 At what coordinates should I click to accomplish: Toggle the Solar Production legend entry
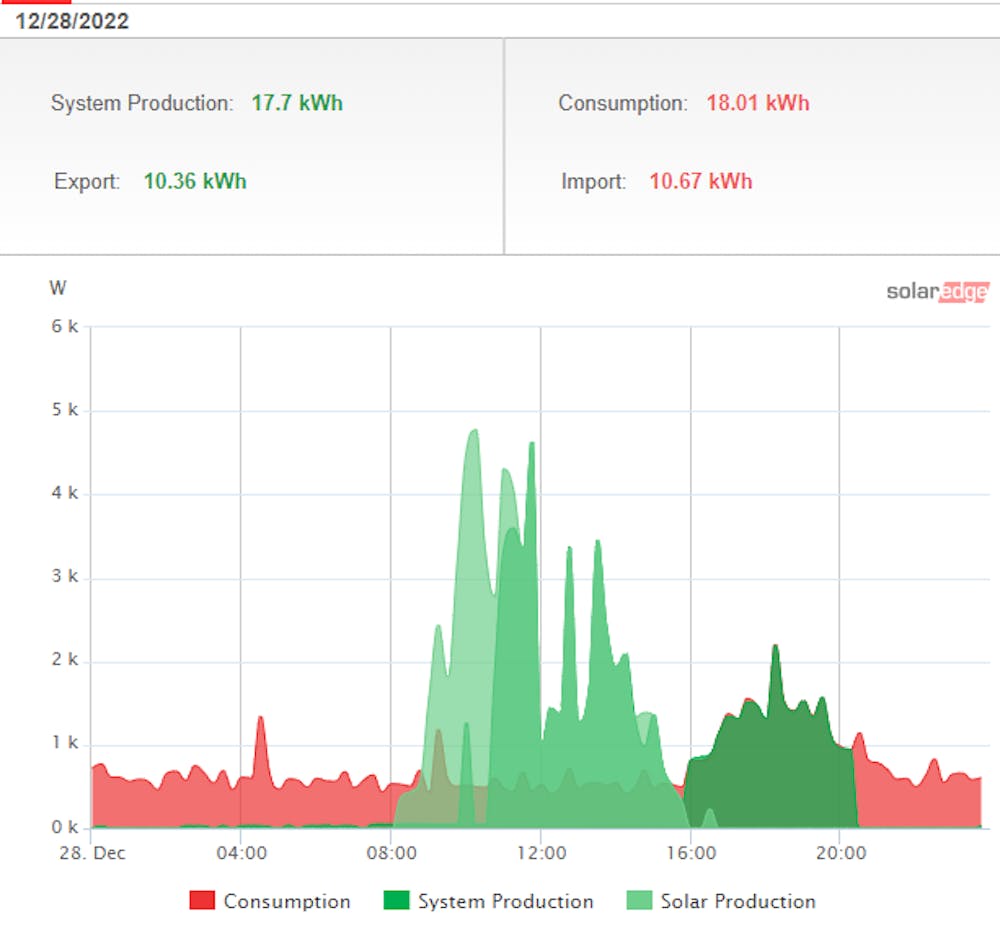pos(721,901)
